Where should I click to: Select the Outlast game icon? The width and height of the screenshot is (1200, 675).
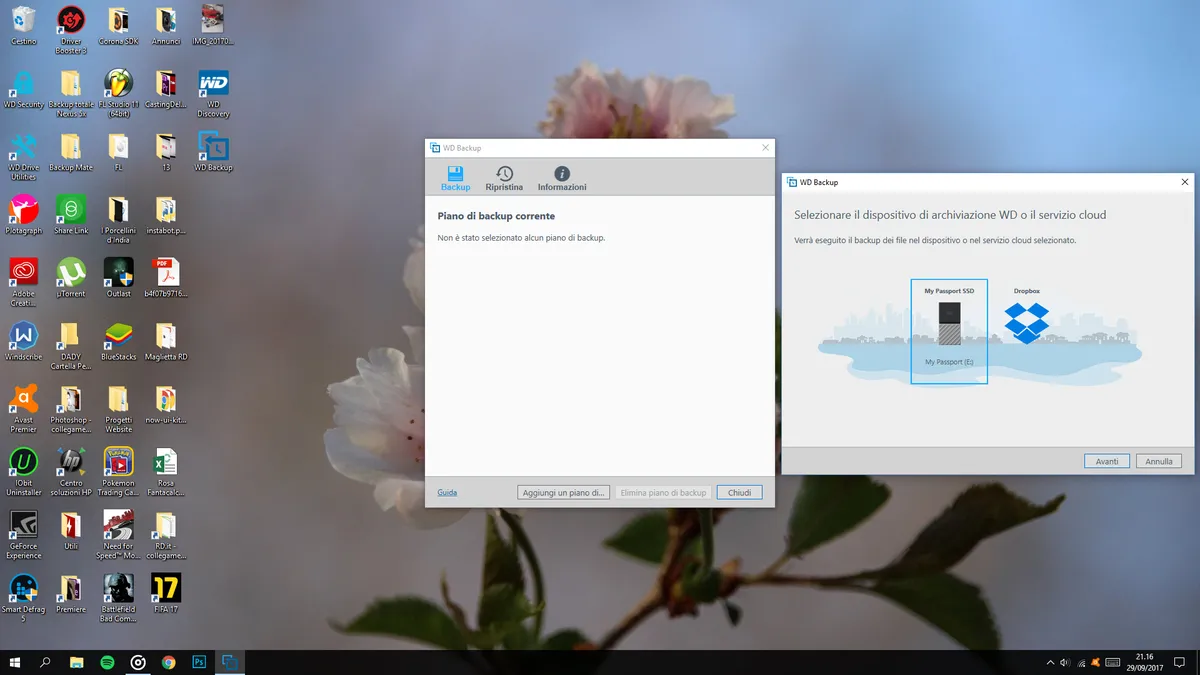118,278
